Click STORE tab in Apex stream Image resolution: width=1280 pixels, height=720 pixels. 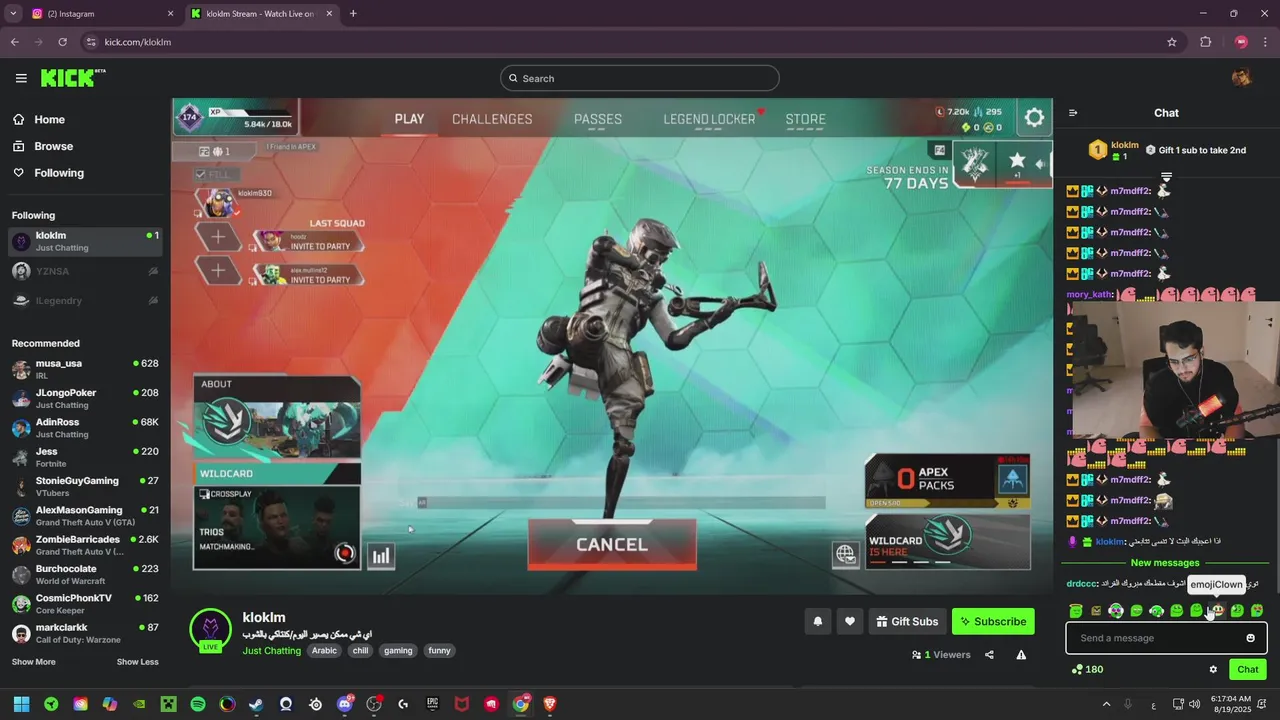click(805, 119)
